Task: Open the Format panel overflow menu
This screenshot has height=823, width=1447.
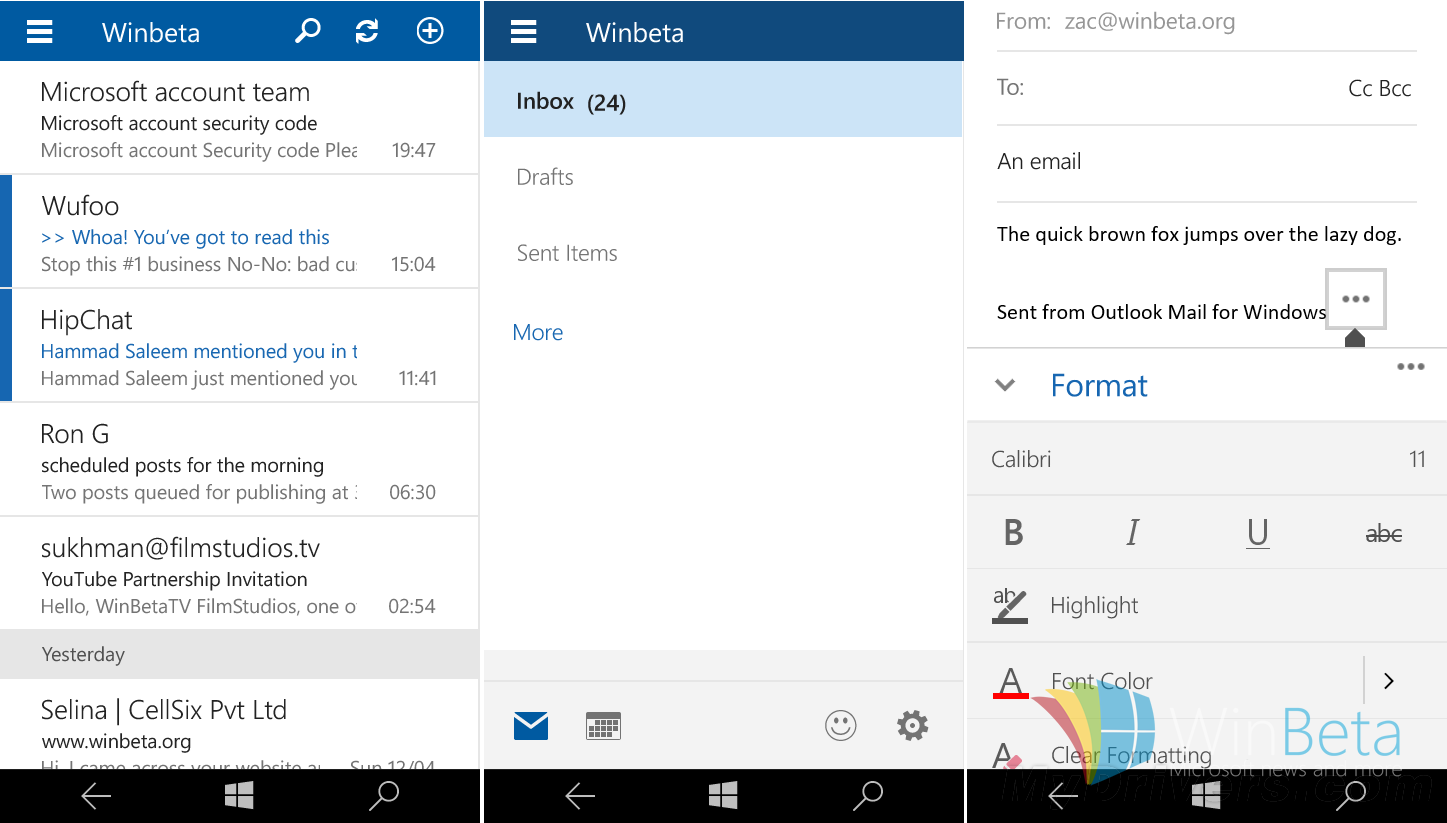Action: [x=1411, y=366]
